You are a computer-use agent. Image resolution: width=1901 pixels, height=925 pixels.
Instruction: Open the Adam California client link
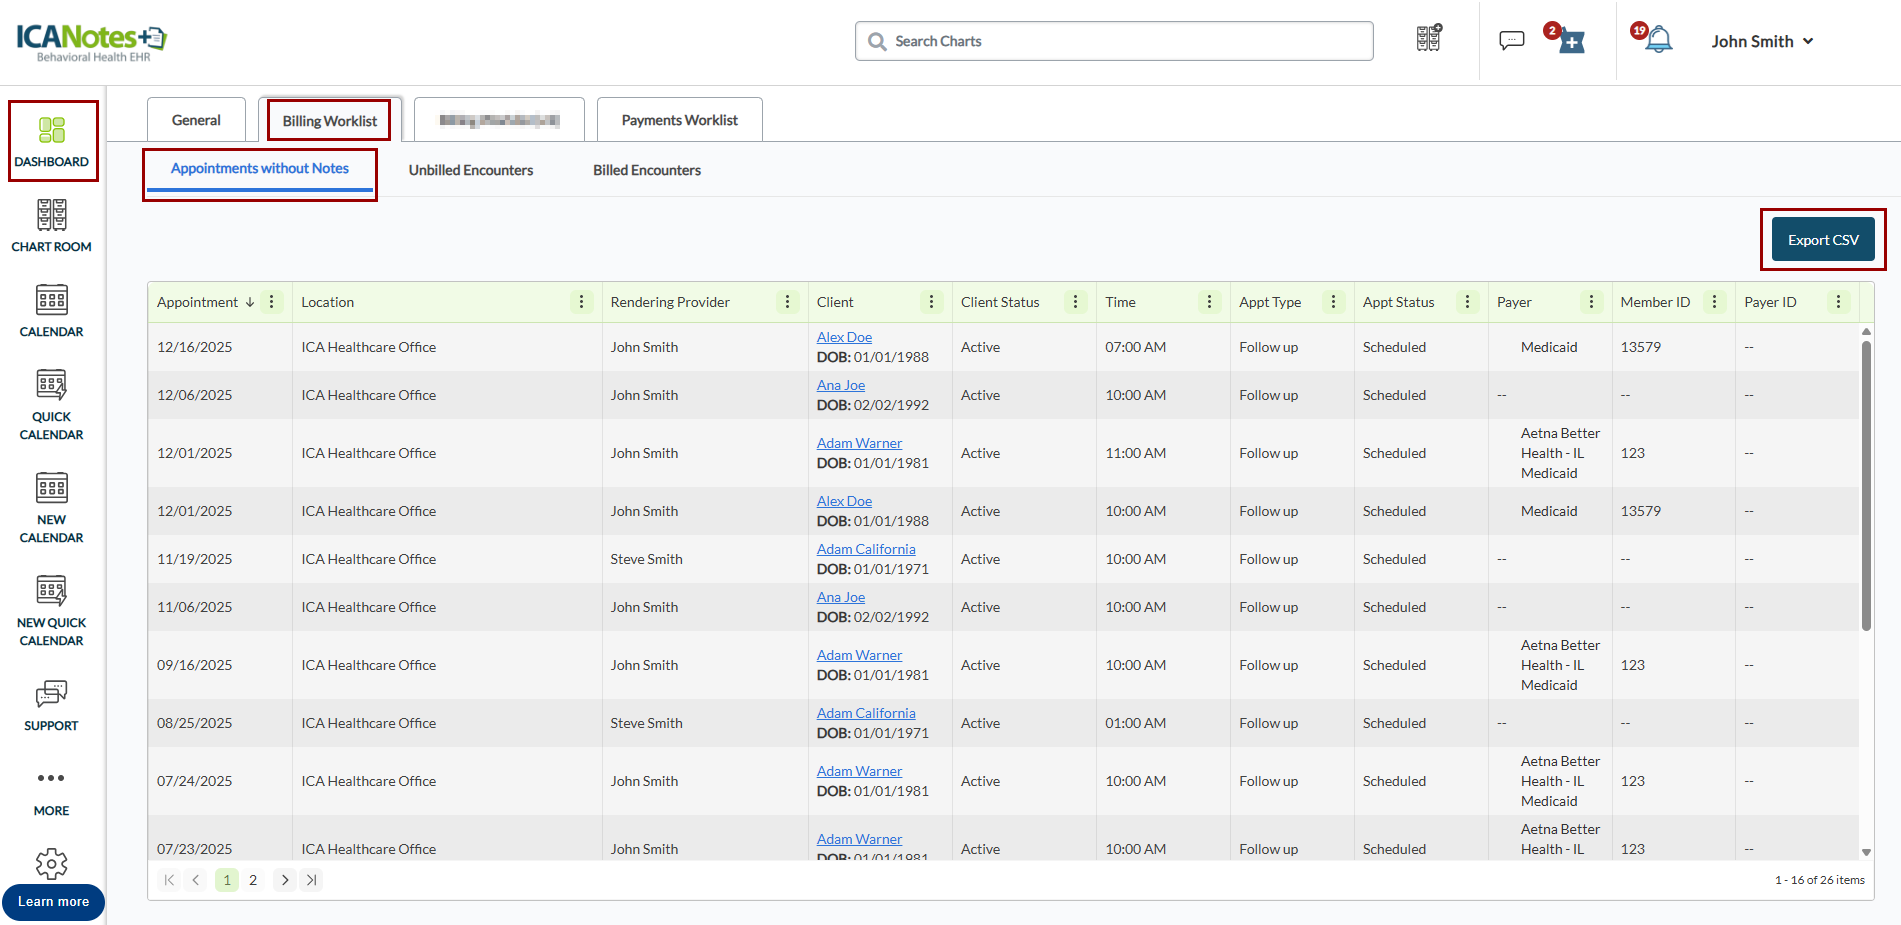[865, 549]
